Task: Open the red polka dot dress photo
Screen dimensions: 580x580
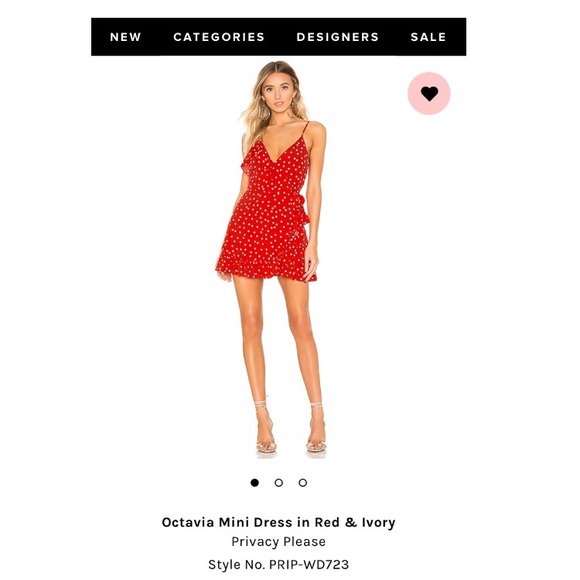Action: click(272, 259)
